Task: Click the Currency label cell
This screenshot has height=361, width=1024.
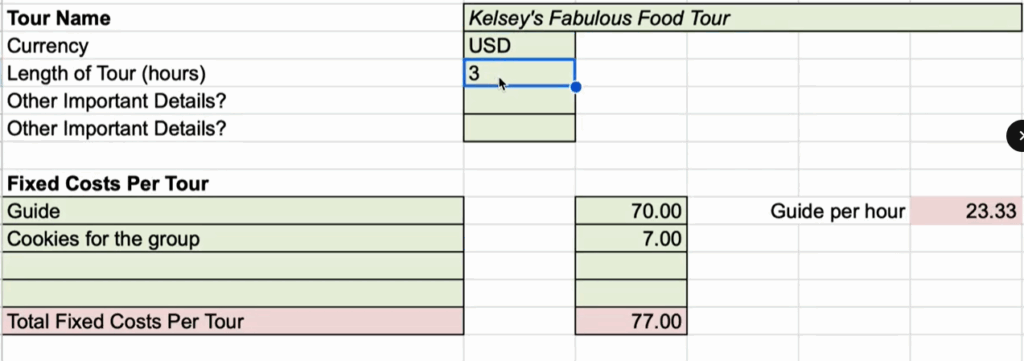Action: pyautogui.click(x=232, y=46)
